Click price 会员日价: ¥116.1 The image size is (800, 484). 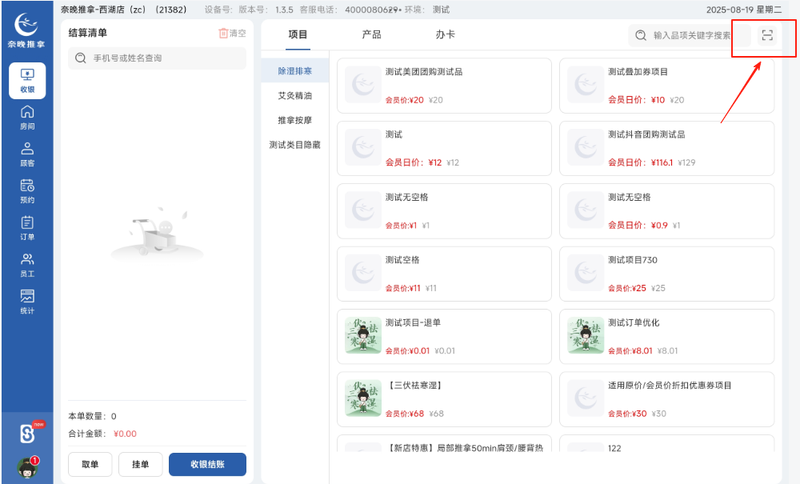click(640, 163)
